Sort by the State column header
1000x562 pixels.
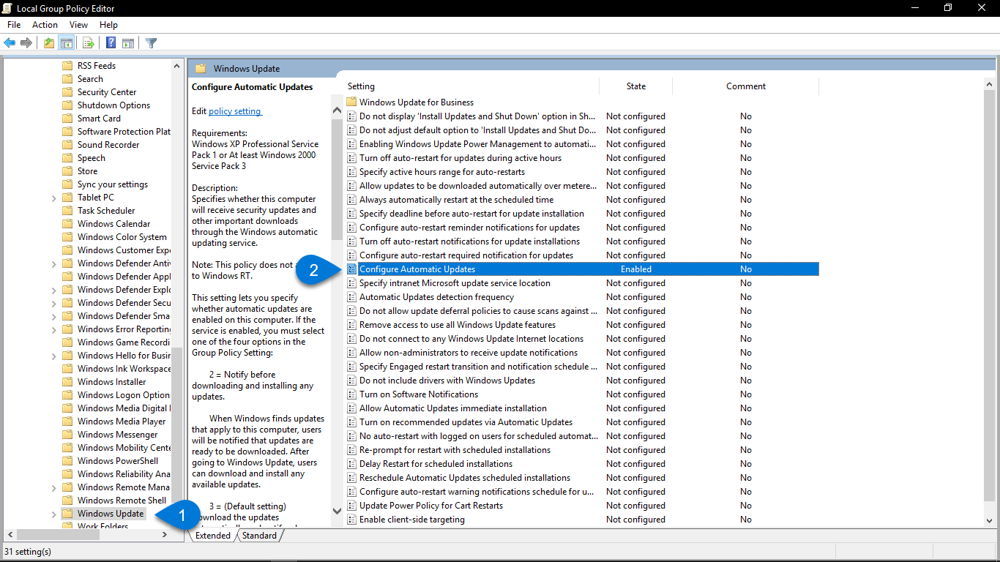pyautogui.click(x=636, y=86)
